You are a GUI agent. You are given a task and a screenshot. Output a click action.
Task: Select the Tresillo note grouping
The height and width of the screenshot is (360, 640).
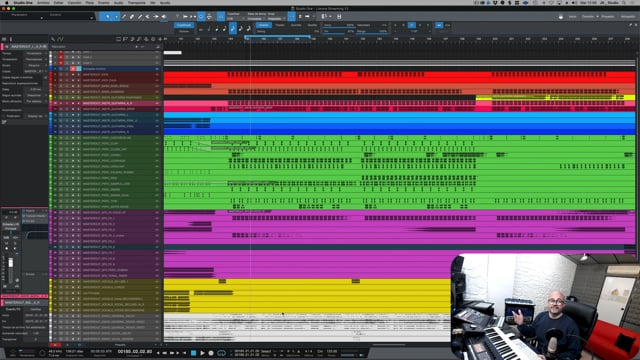click(x=280, y=25)
